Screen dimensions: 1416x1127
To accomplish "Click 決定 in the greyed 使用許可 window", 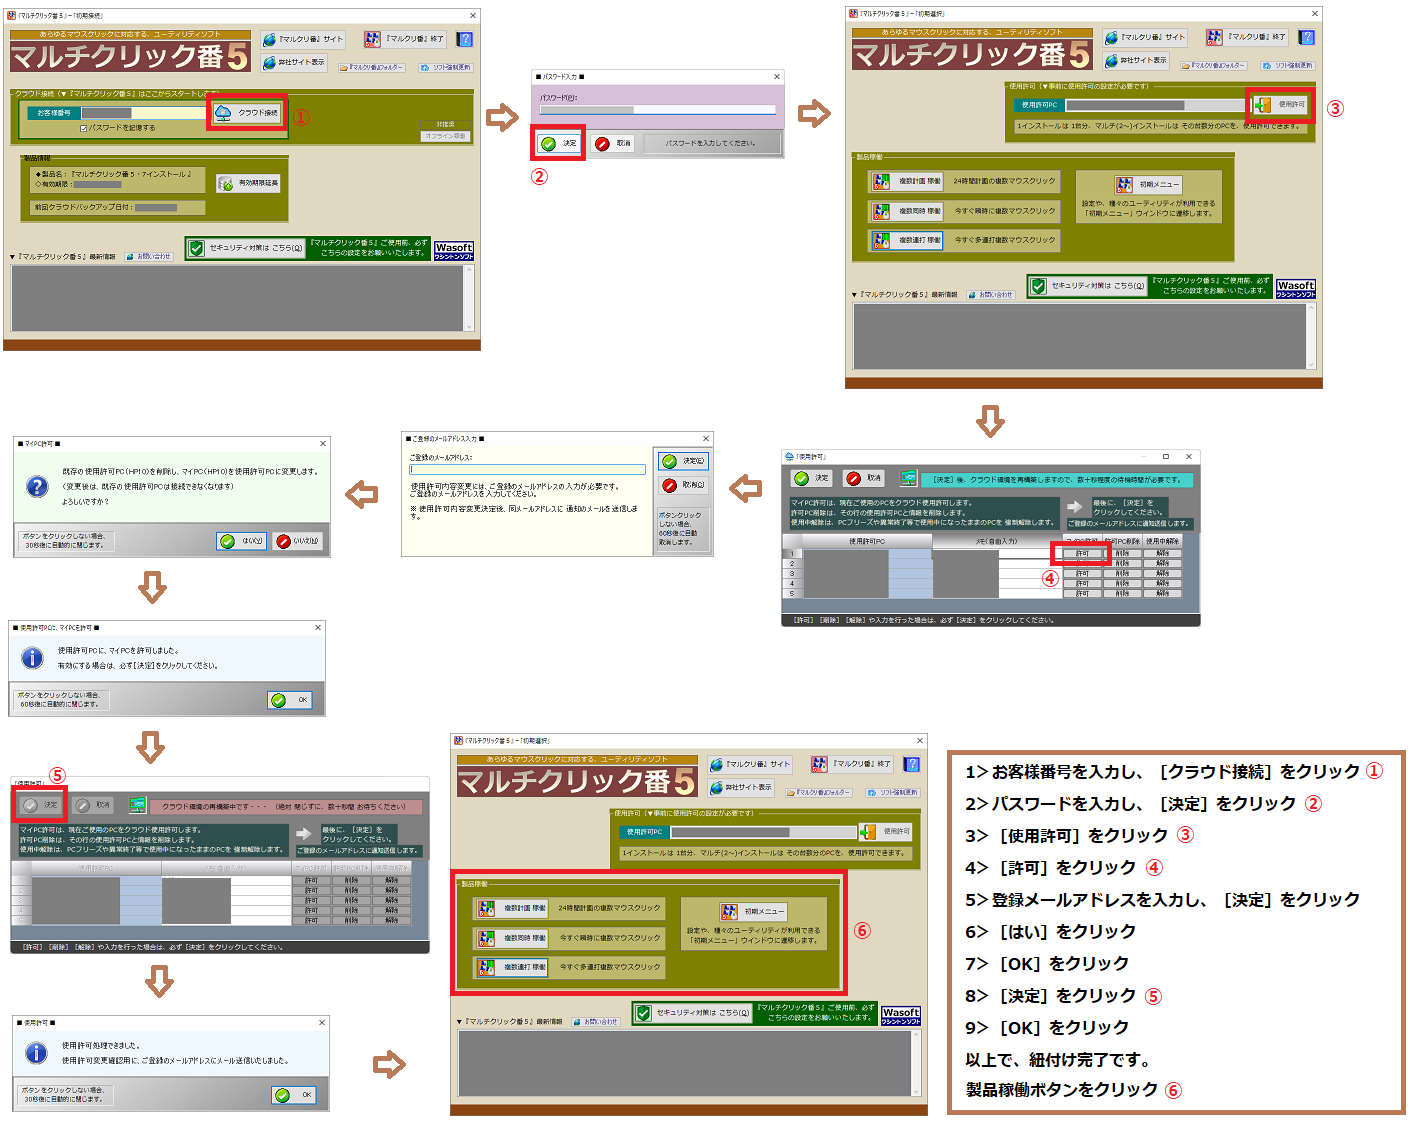I will click(41, 805).
